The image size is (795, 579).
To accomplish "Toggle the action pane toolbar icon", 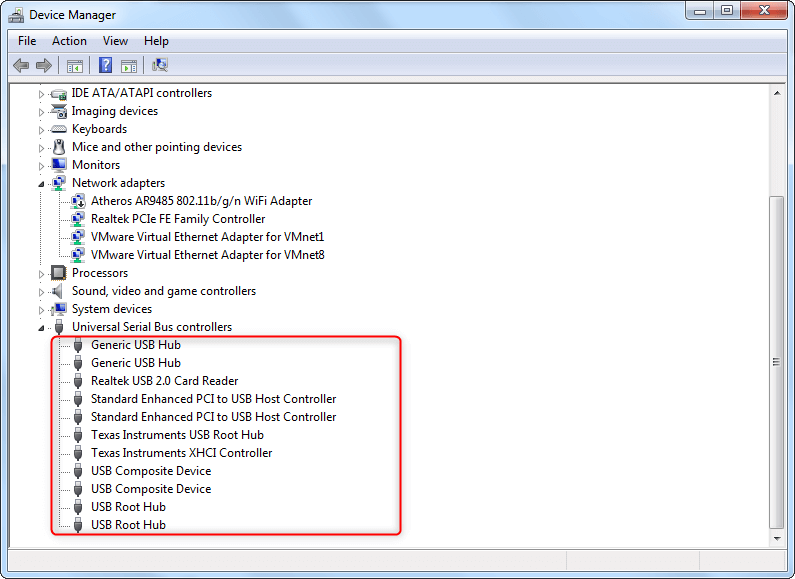I will point(129,65).
